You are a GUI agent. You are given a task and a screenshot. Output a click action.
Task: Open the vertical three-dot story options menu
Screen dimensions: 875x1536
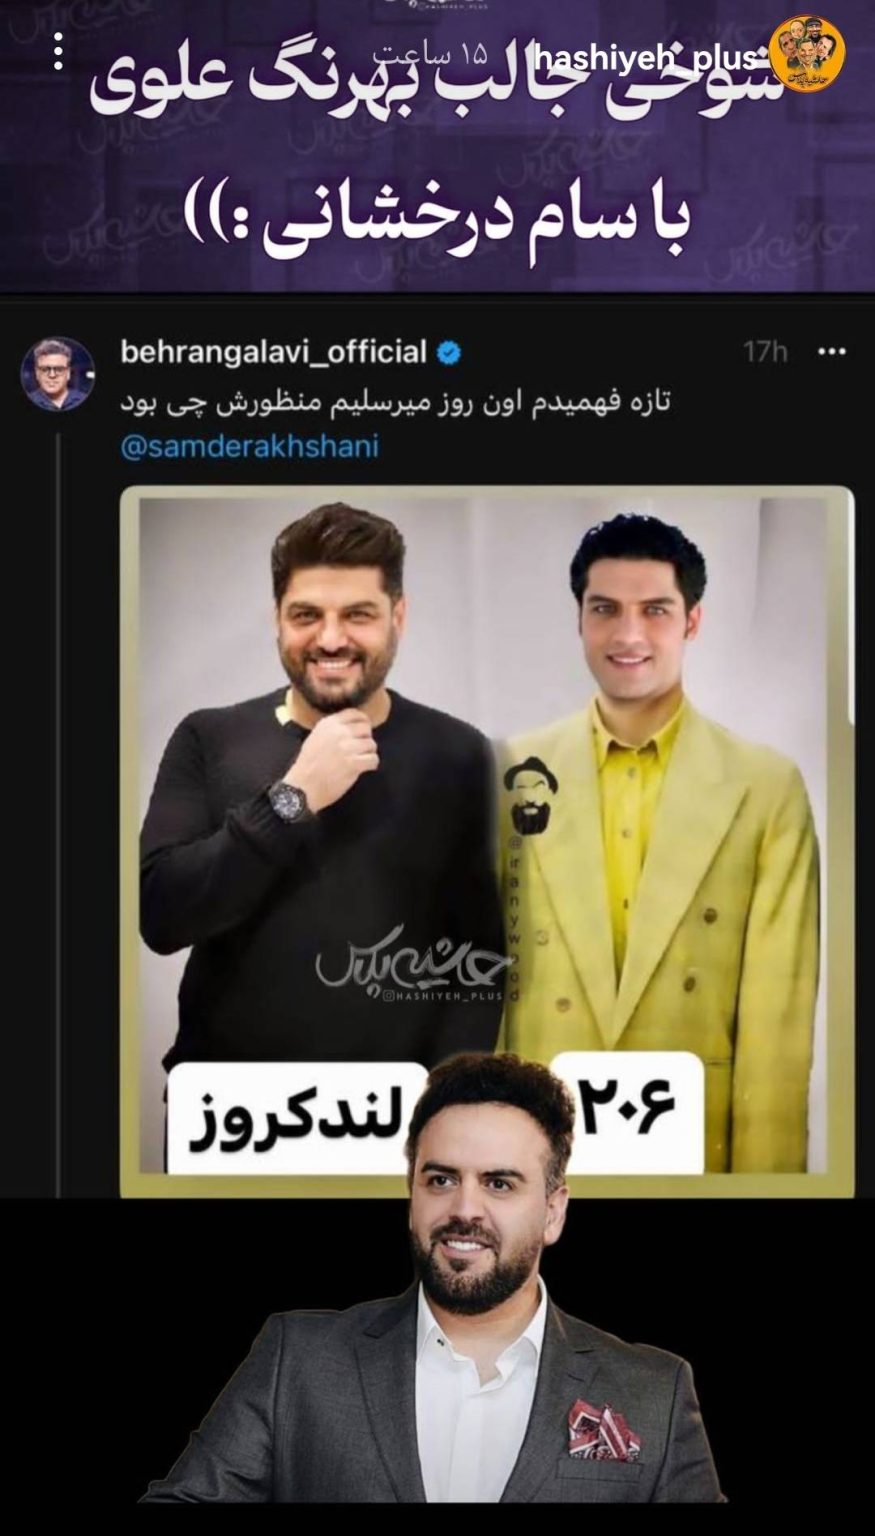pos(58,52)
